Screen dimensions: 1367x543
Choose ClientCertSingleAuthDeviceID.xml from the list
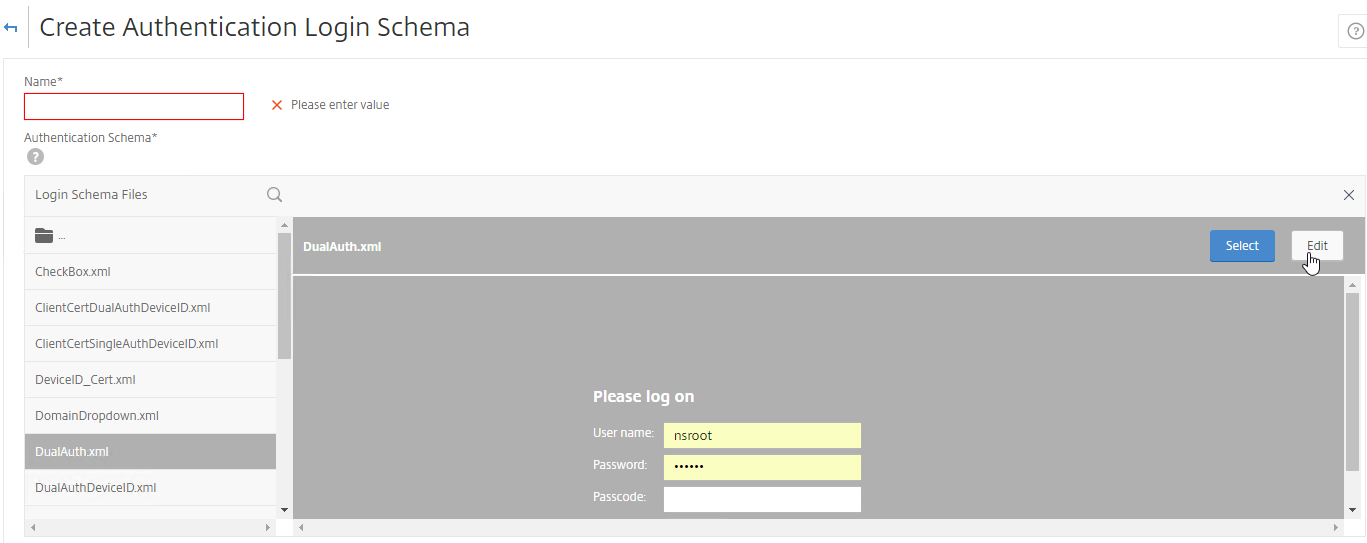pyautogui.click(x=150, y=344)
